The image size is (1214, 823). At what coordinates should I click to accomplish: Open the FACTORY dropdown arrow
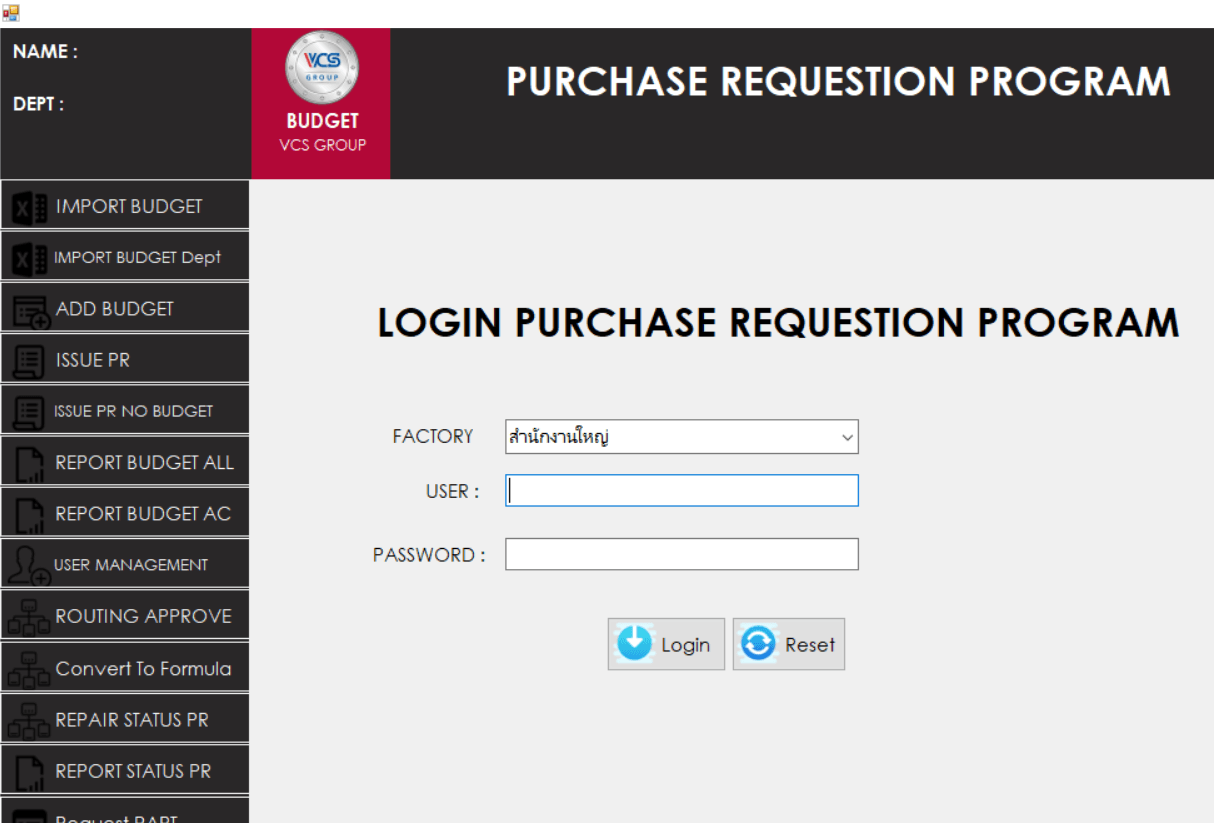click(847, 437)
